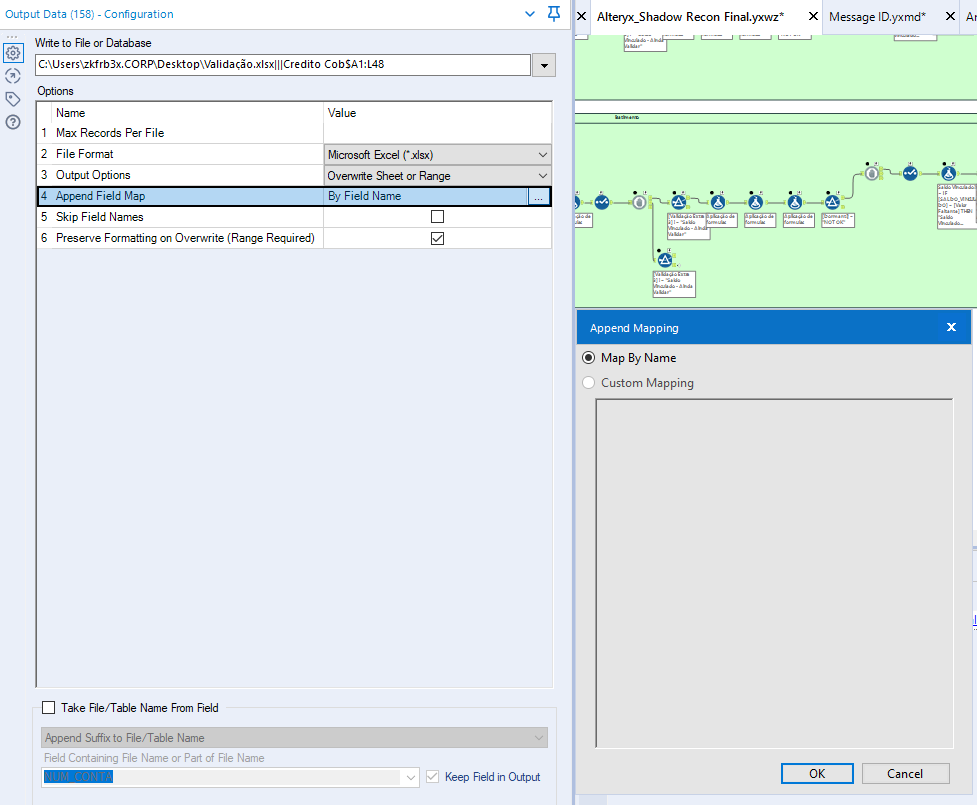Open the Help question mark icon
The image size is (977, 805).
[13, 122]
